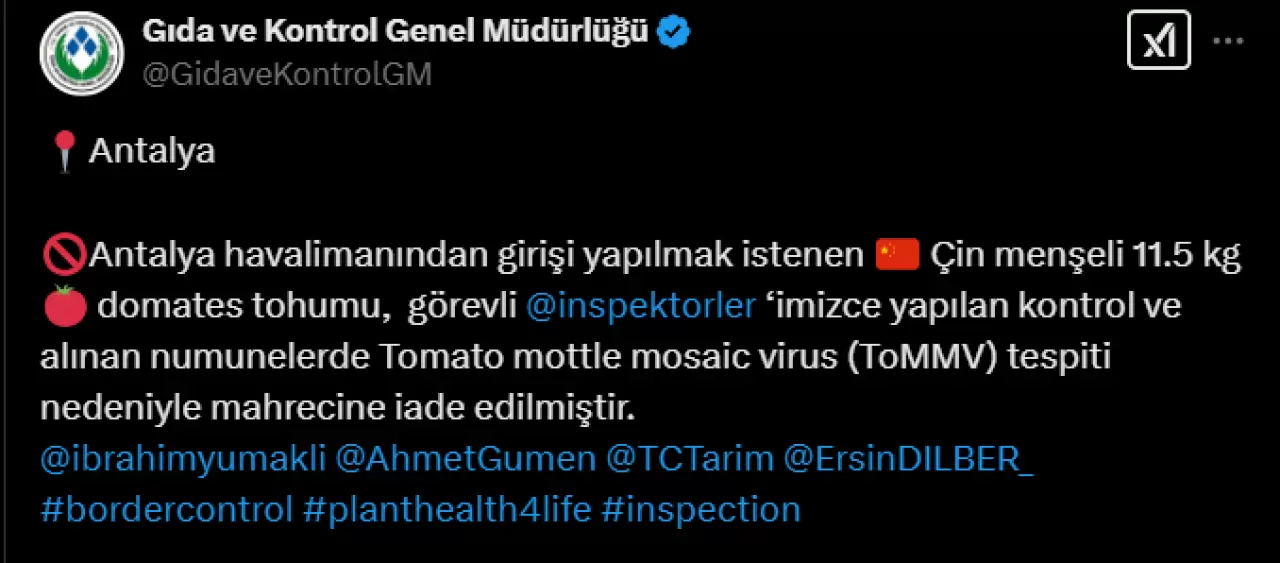The width and height of the screenshot is (1280, 563).
Task: Click the red prohibited sign emoji
Action: click(64, 257)
